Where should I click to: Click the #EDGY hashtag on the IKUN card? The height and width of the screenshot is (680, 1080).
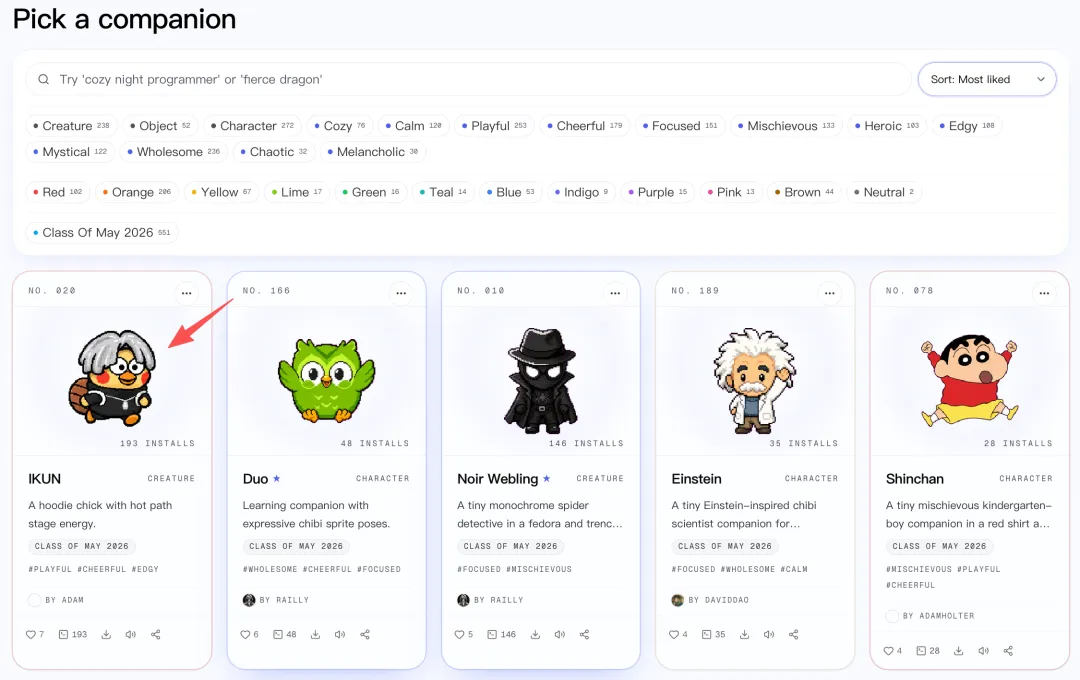coord(145,569)
